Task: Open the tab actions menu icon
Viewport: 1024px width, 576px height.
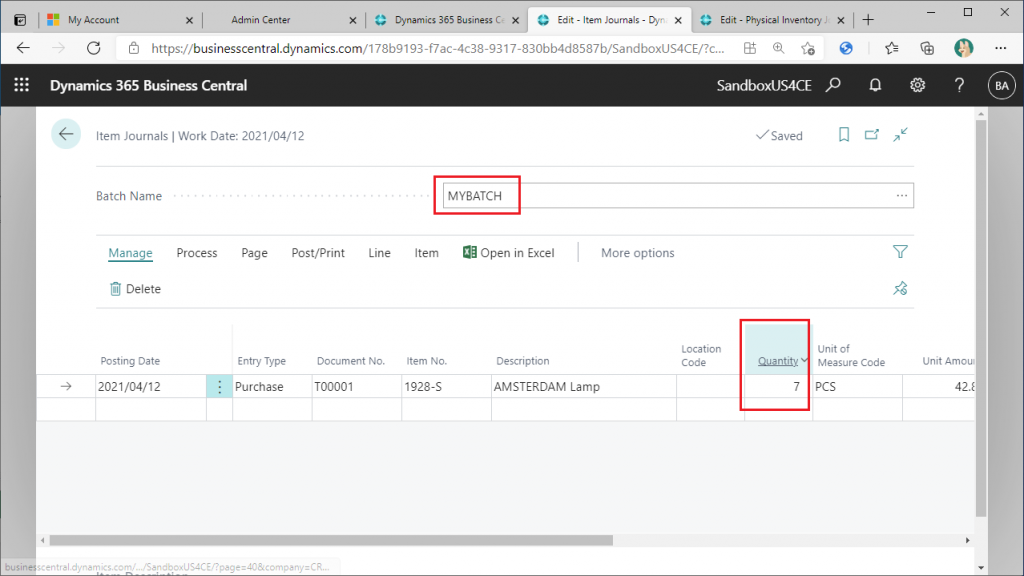Action: coord(20,20)
